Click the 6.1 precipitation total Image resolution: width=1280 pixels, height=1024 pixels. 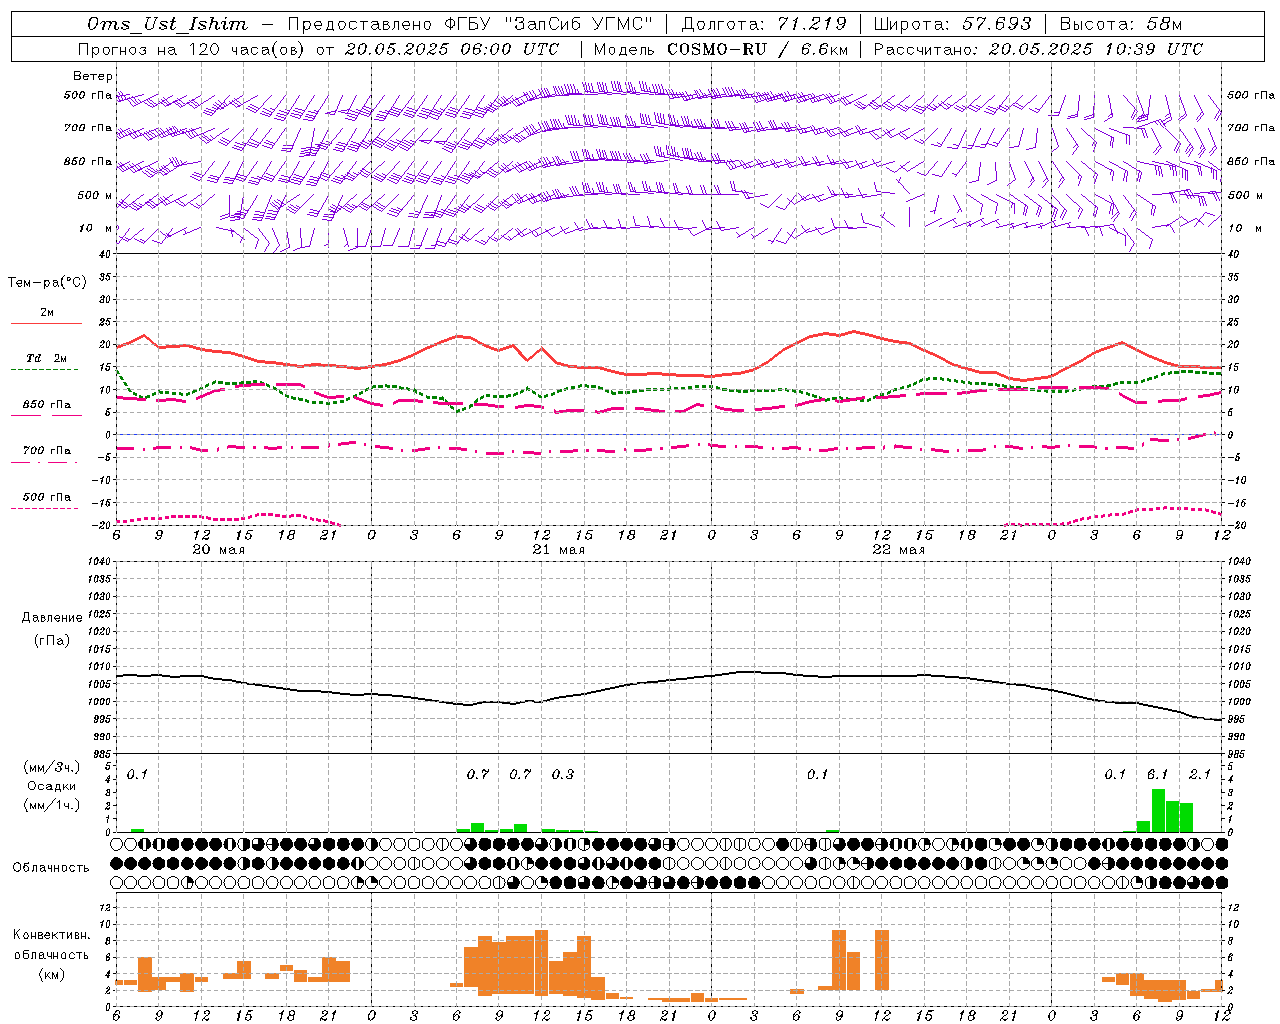pos(1158,775)
